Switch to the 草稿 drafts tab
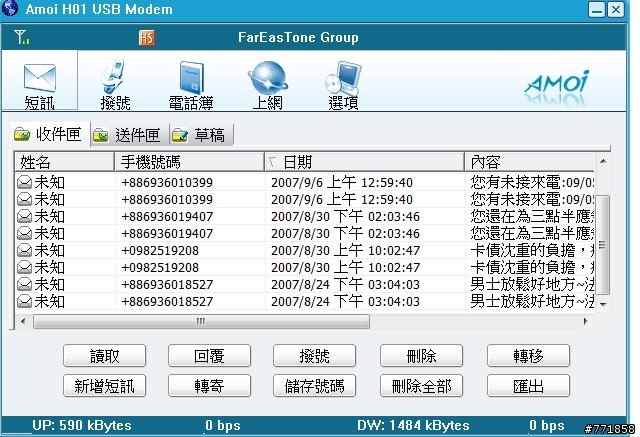 click(200, 135)
